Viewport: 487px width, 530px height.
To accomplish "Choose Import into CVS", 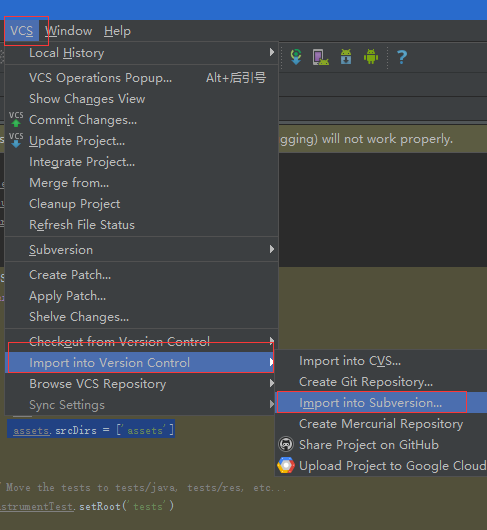I will point(381,361).
